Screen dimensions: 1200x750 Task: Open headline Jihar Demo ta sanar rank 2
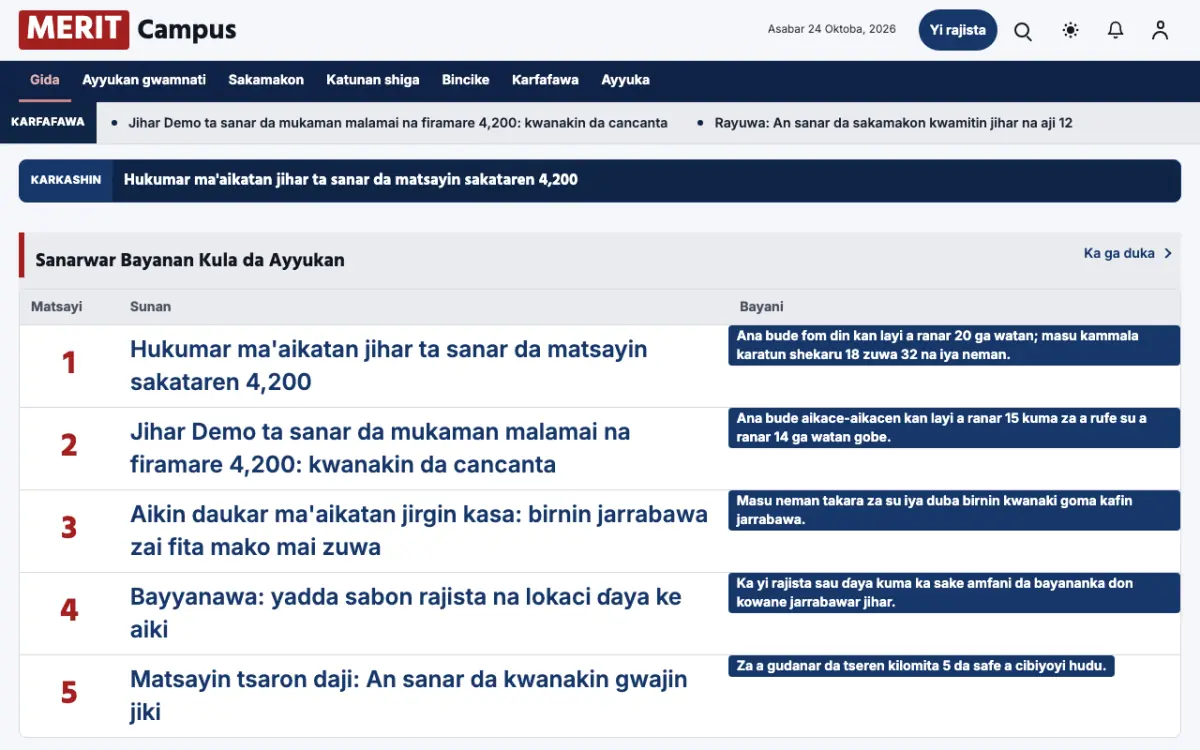pyautogui.click(x=380, y=448)
